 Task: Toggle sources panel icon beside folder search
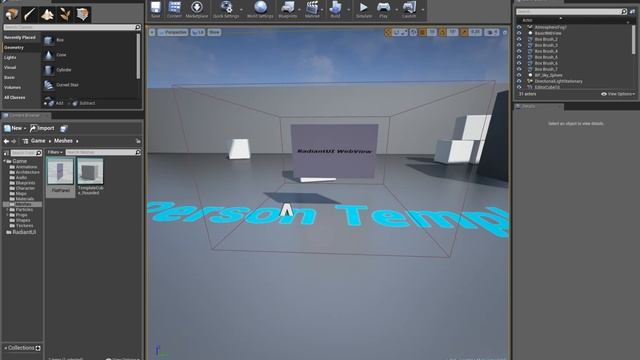[6, 153]
